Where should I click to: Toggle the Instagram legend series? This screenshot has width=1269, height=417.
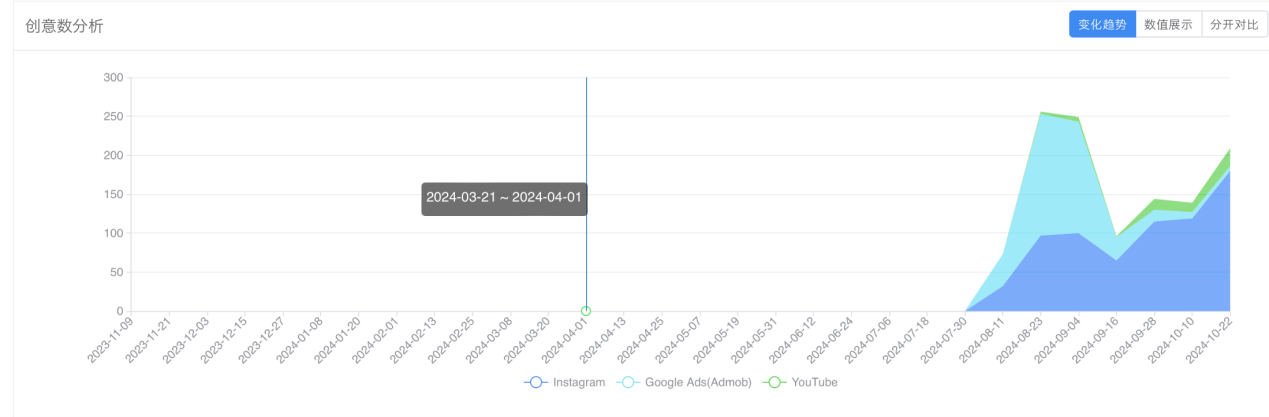click(565, 382)
